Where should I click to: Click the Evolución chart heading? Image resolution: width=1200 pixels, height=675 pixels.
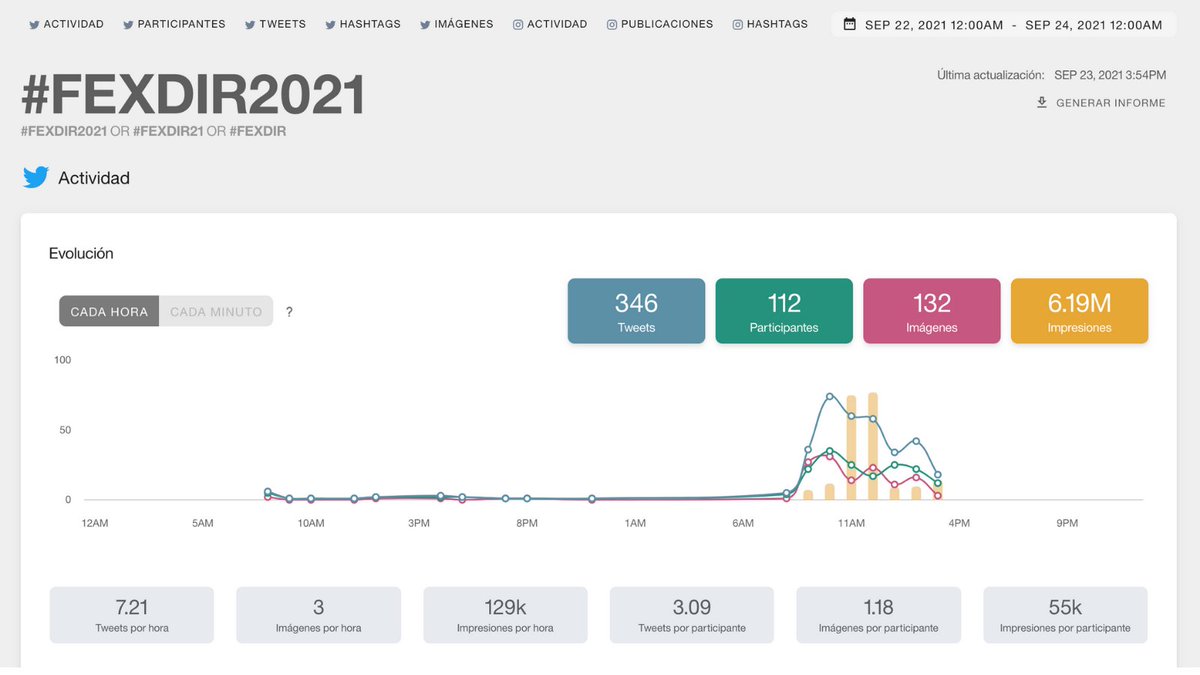(x=81, y=254)
